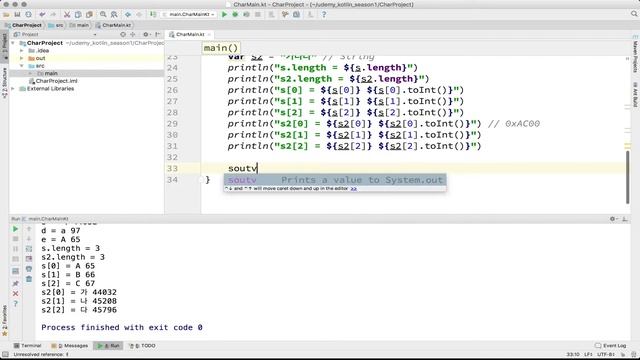Click the Undo arrow in toolbar

tap(42, 14)
